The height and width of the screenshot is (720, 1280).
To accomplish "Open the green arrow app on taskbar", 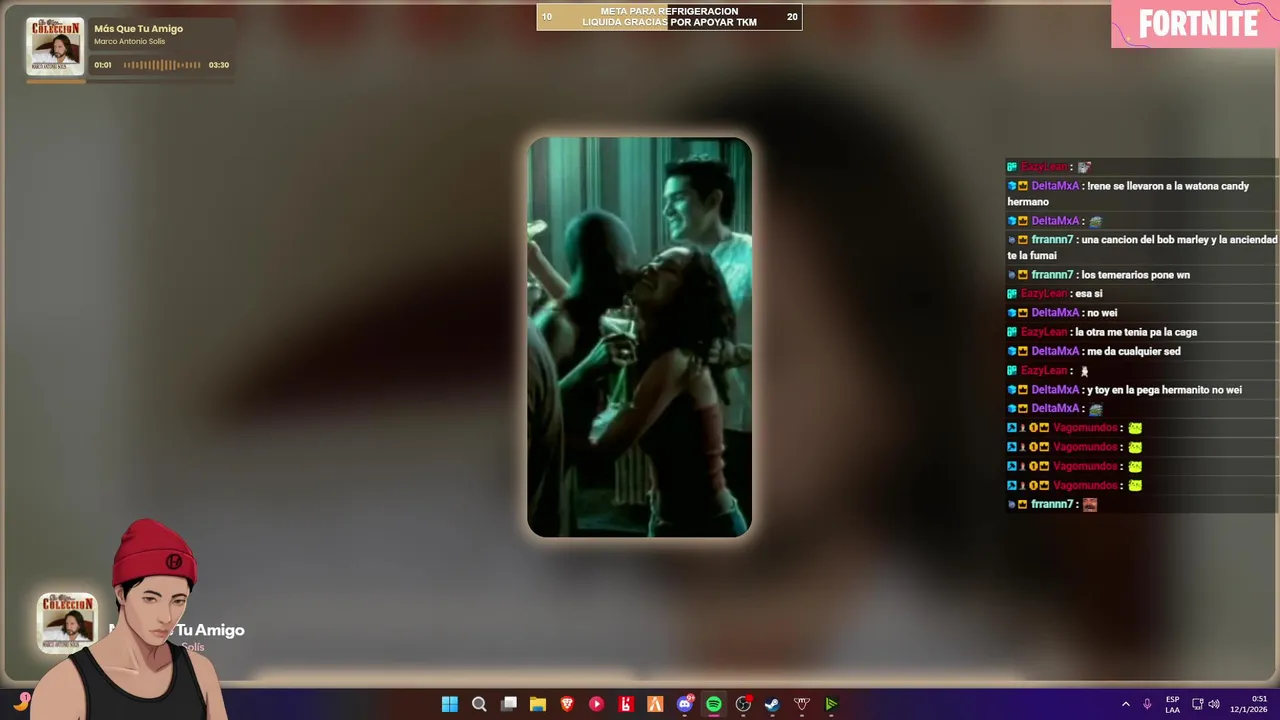I will click(x=831, y=704).
